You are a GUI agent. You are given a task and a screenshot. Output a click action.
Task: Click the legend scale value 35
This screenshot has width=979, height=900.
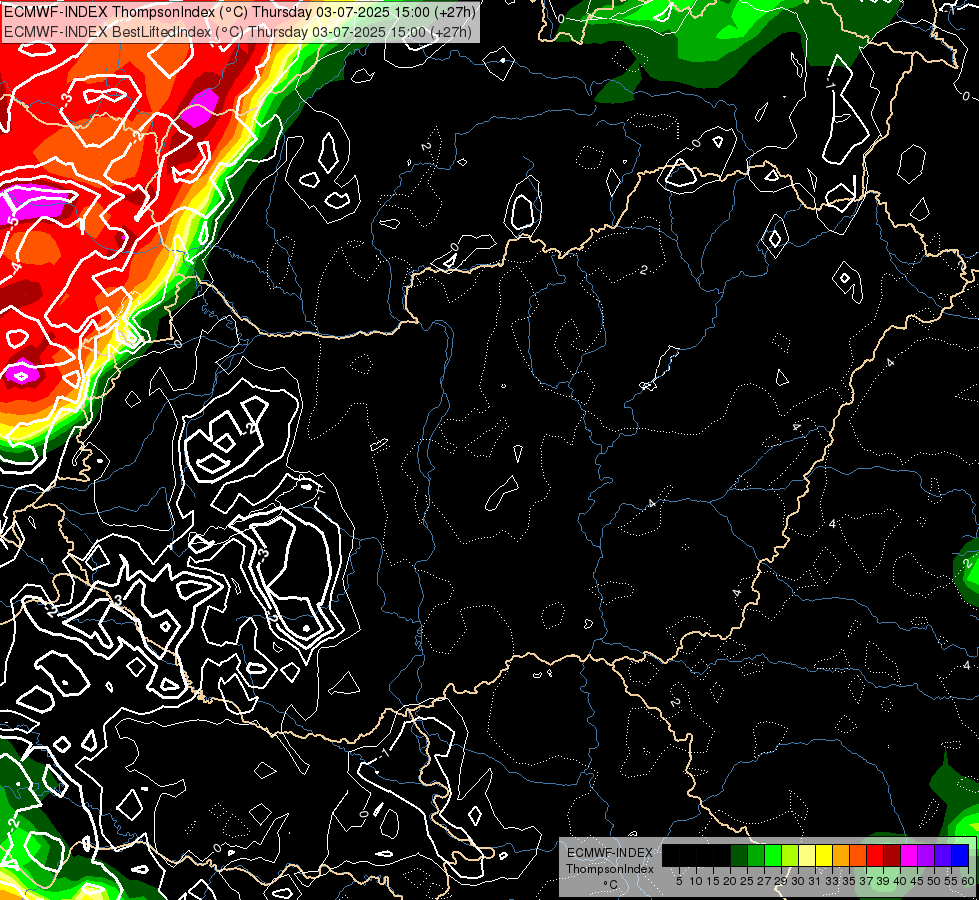click(x=850, y=881)
